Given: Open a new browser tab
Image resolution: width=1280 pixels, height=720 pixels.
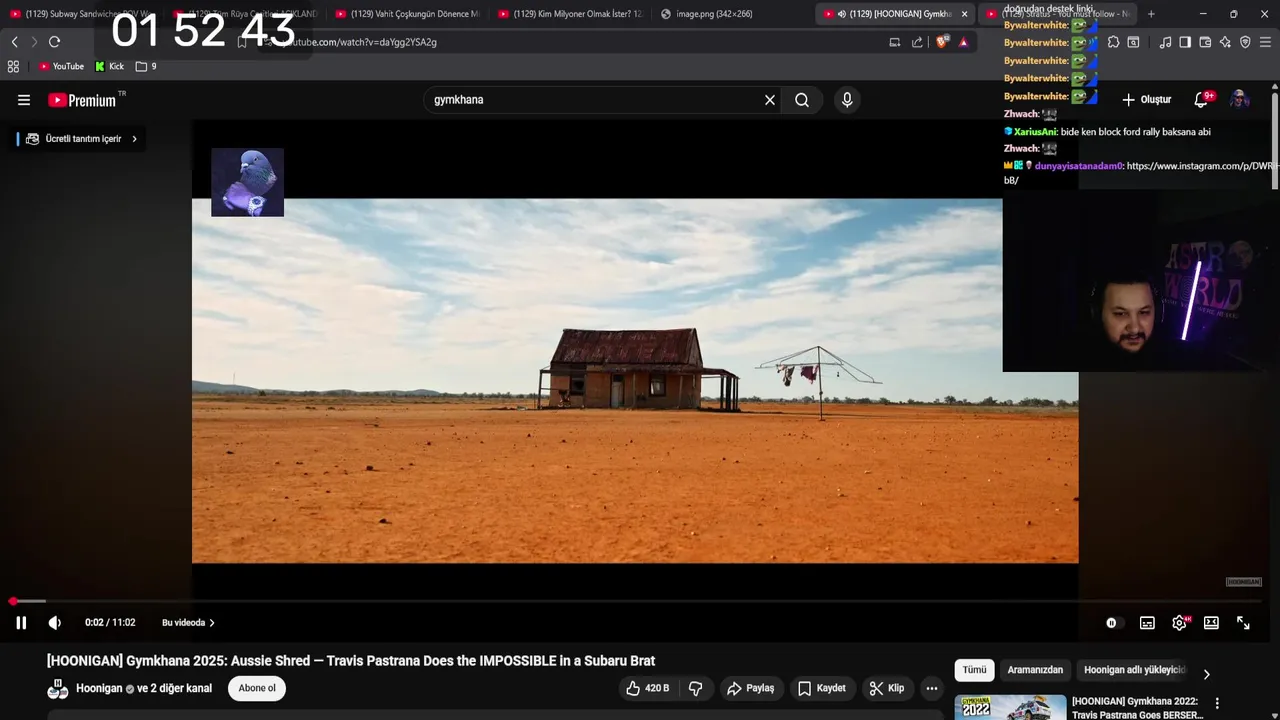Looking at the screenshot, I should click(1151, 14).
